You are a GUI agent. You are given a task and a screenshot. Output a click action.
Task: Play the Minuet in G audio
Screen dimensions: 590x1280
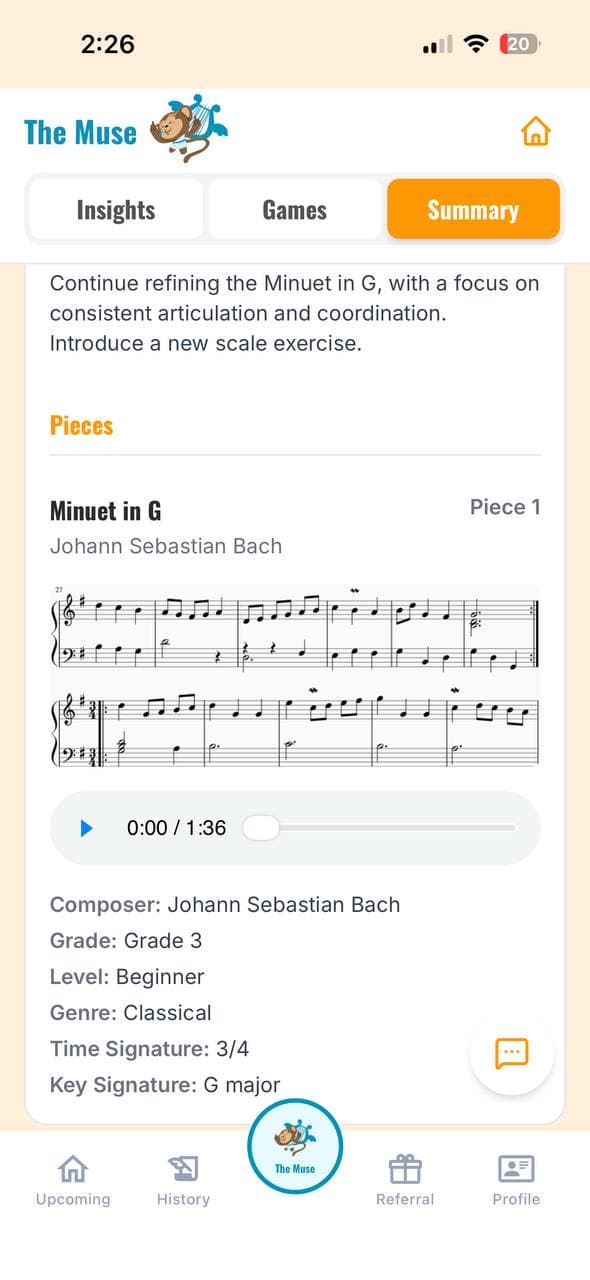point(86,828)
